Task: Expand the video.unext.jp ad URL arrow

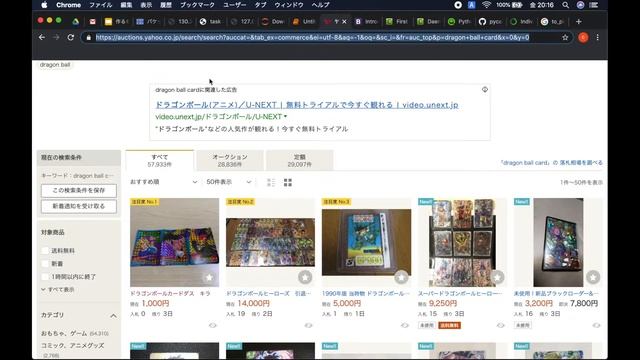Action: (285, 116)
